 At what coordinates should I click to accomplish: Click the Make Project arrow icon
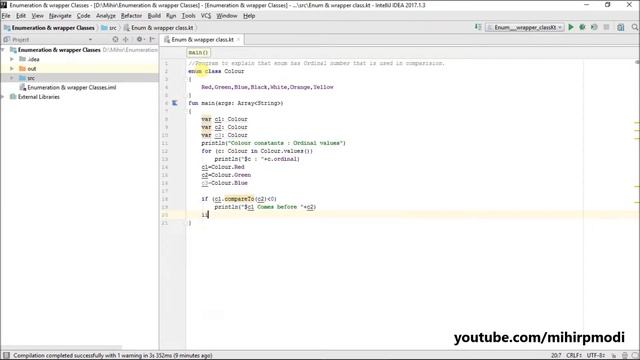pos(478,27)
